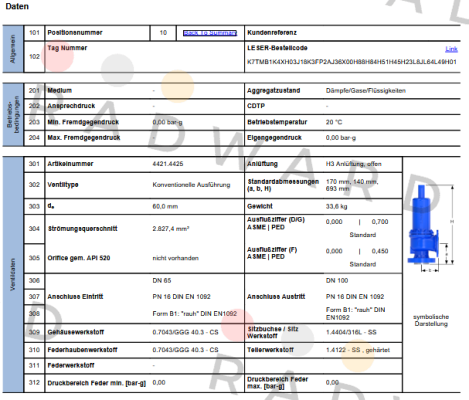469x400 pixels.
Task: Select the 'Positionsnummer' label
Action: (75, 33)
